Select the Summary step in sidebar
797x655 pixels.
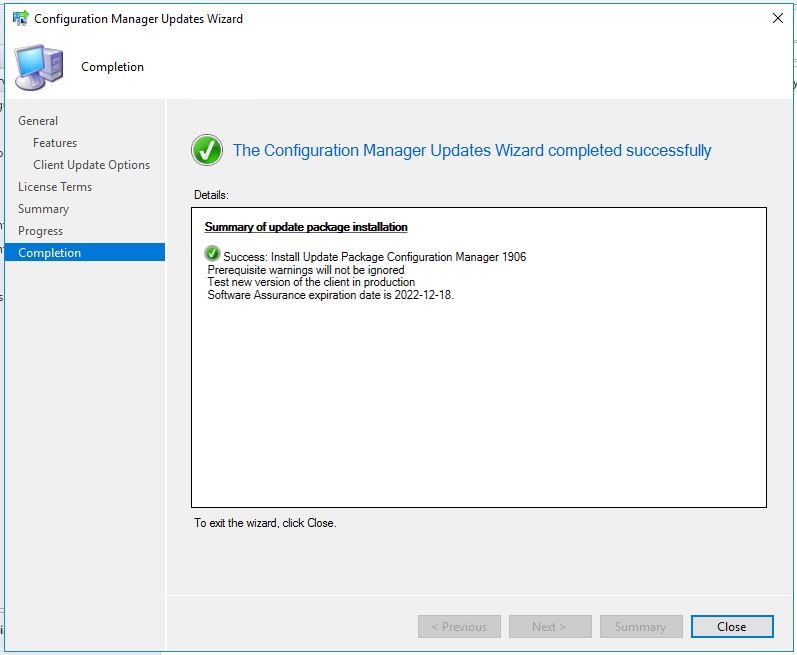pyautogui.click(x=43, y=209)
